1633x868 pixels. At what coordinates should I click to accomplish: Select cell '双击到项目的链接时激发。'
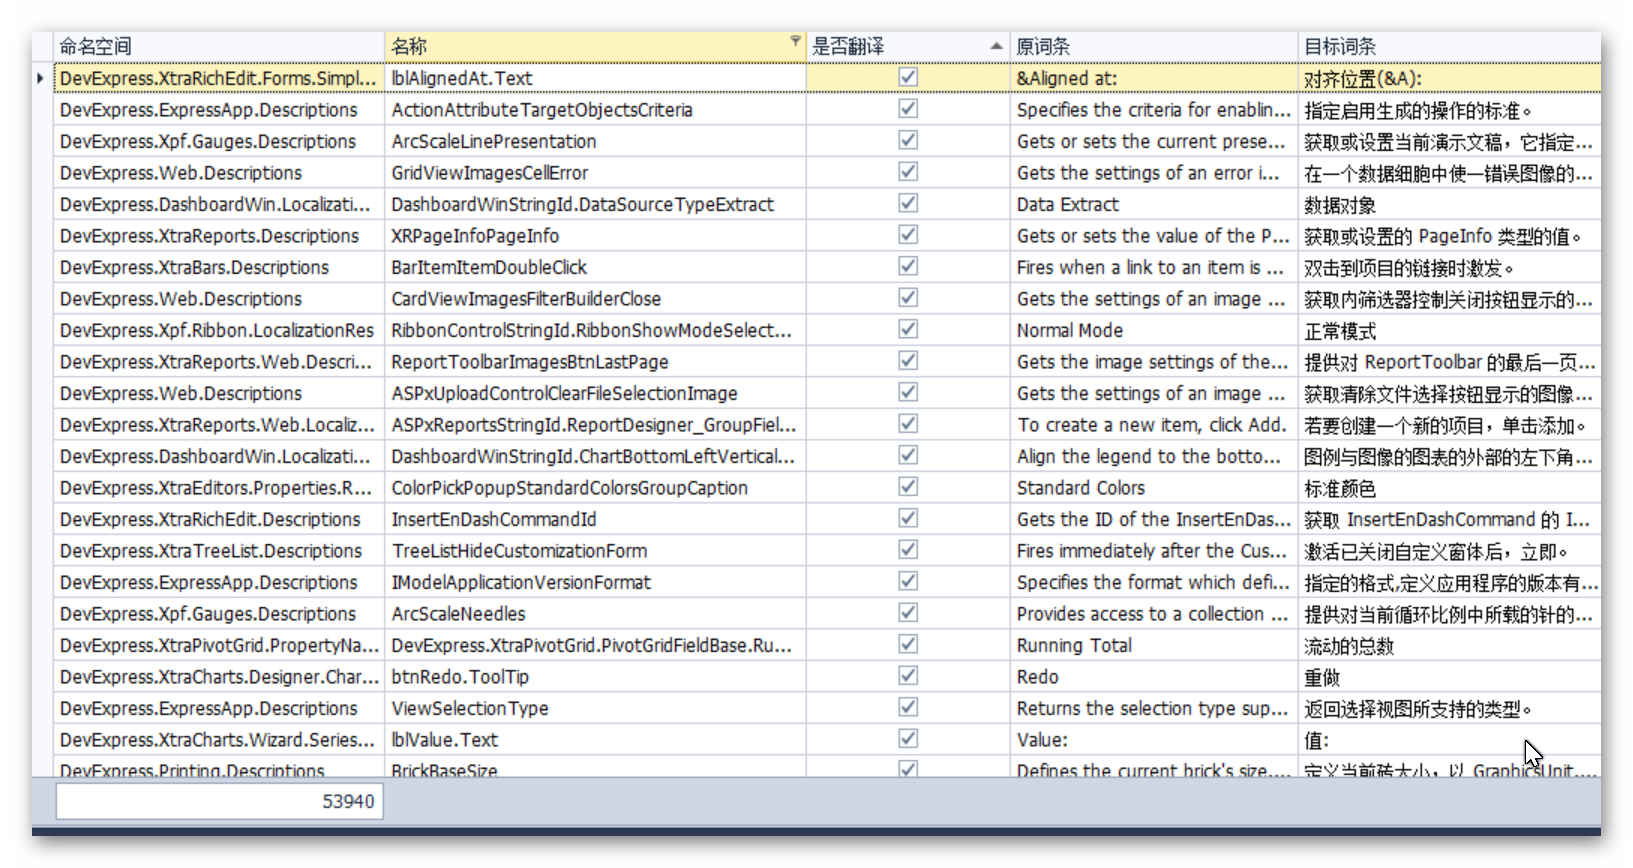(1449, 267)
